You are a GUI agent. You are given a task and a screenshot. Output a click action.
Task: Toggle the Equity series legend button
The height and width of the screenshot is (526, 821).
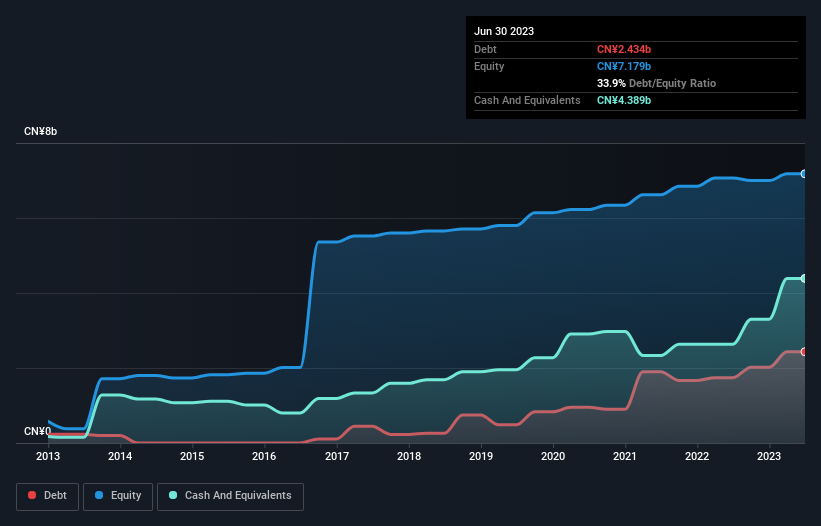[x=118, y=496]
